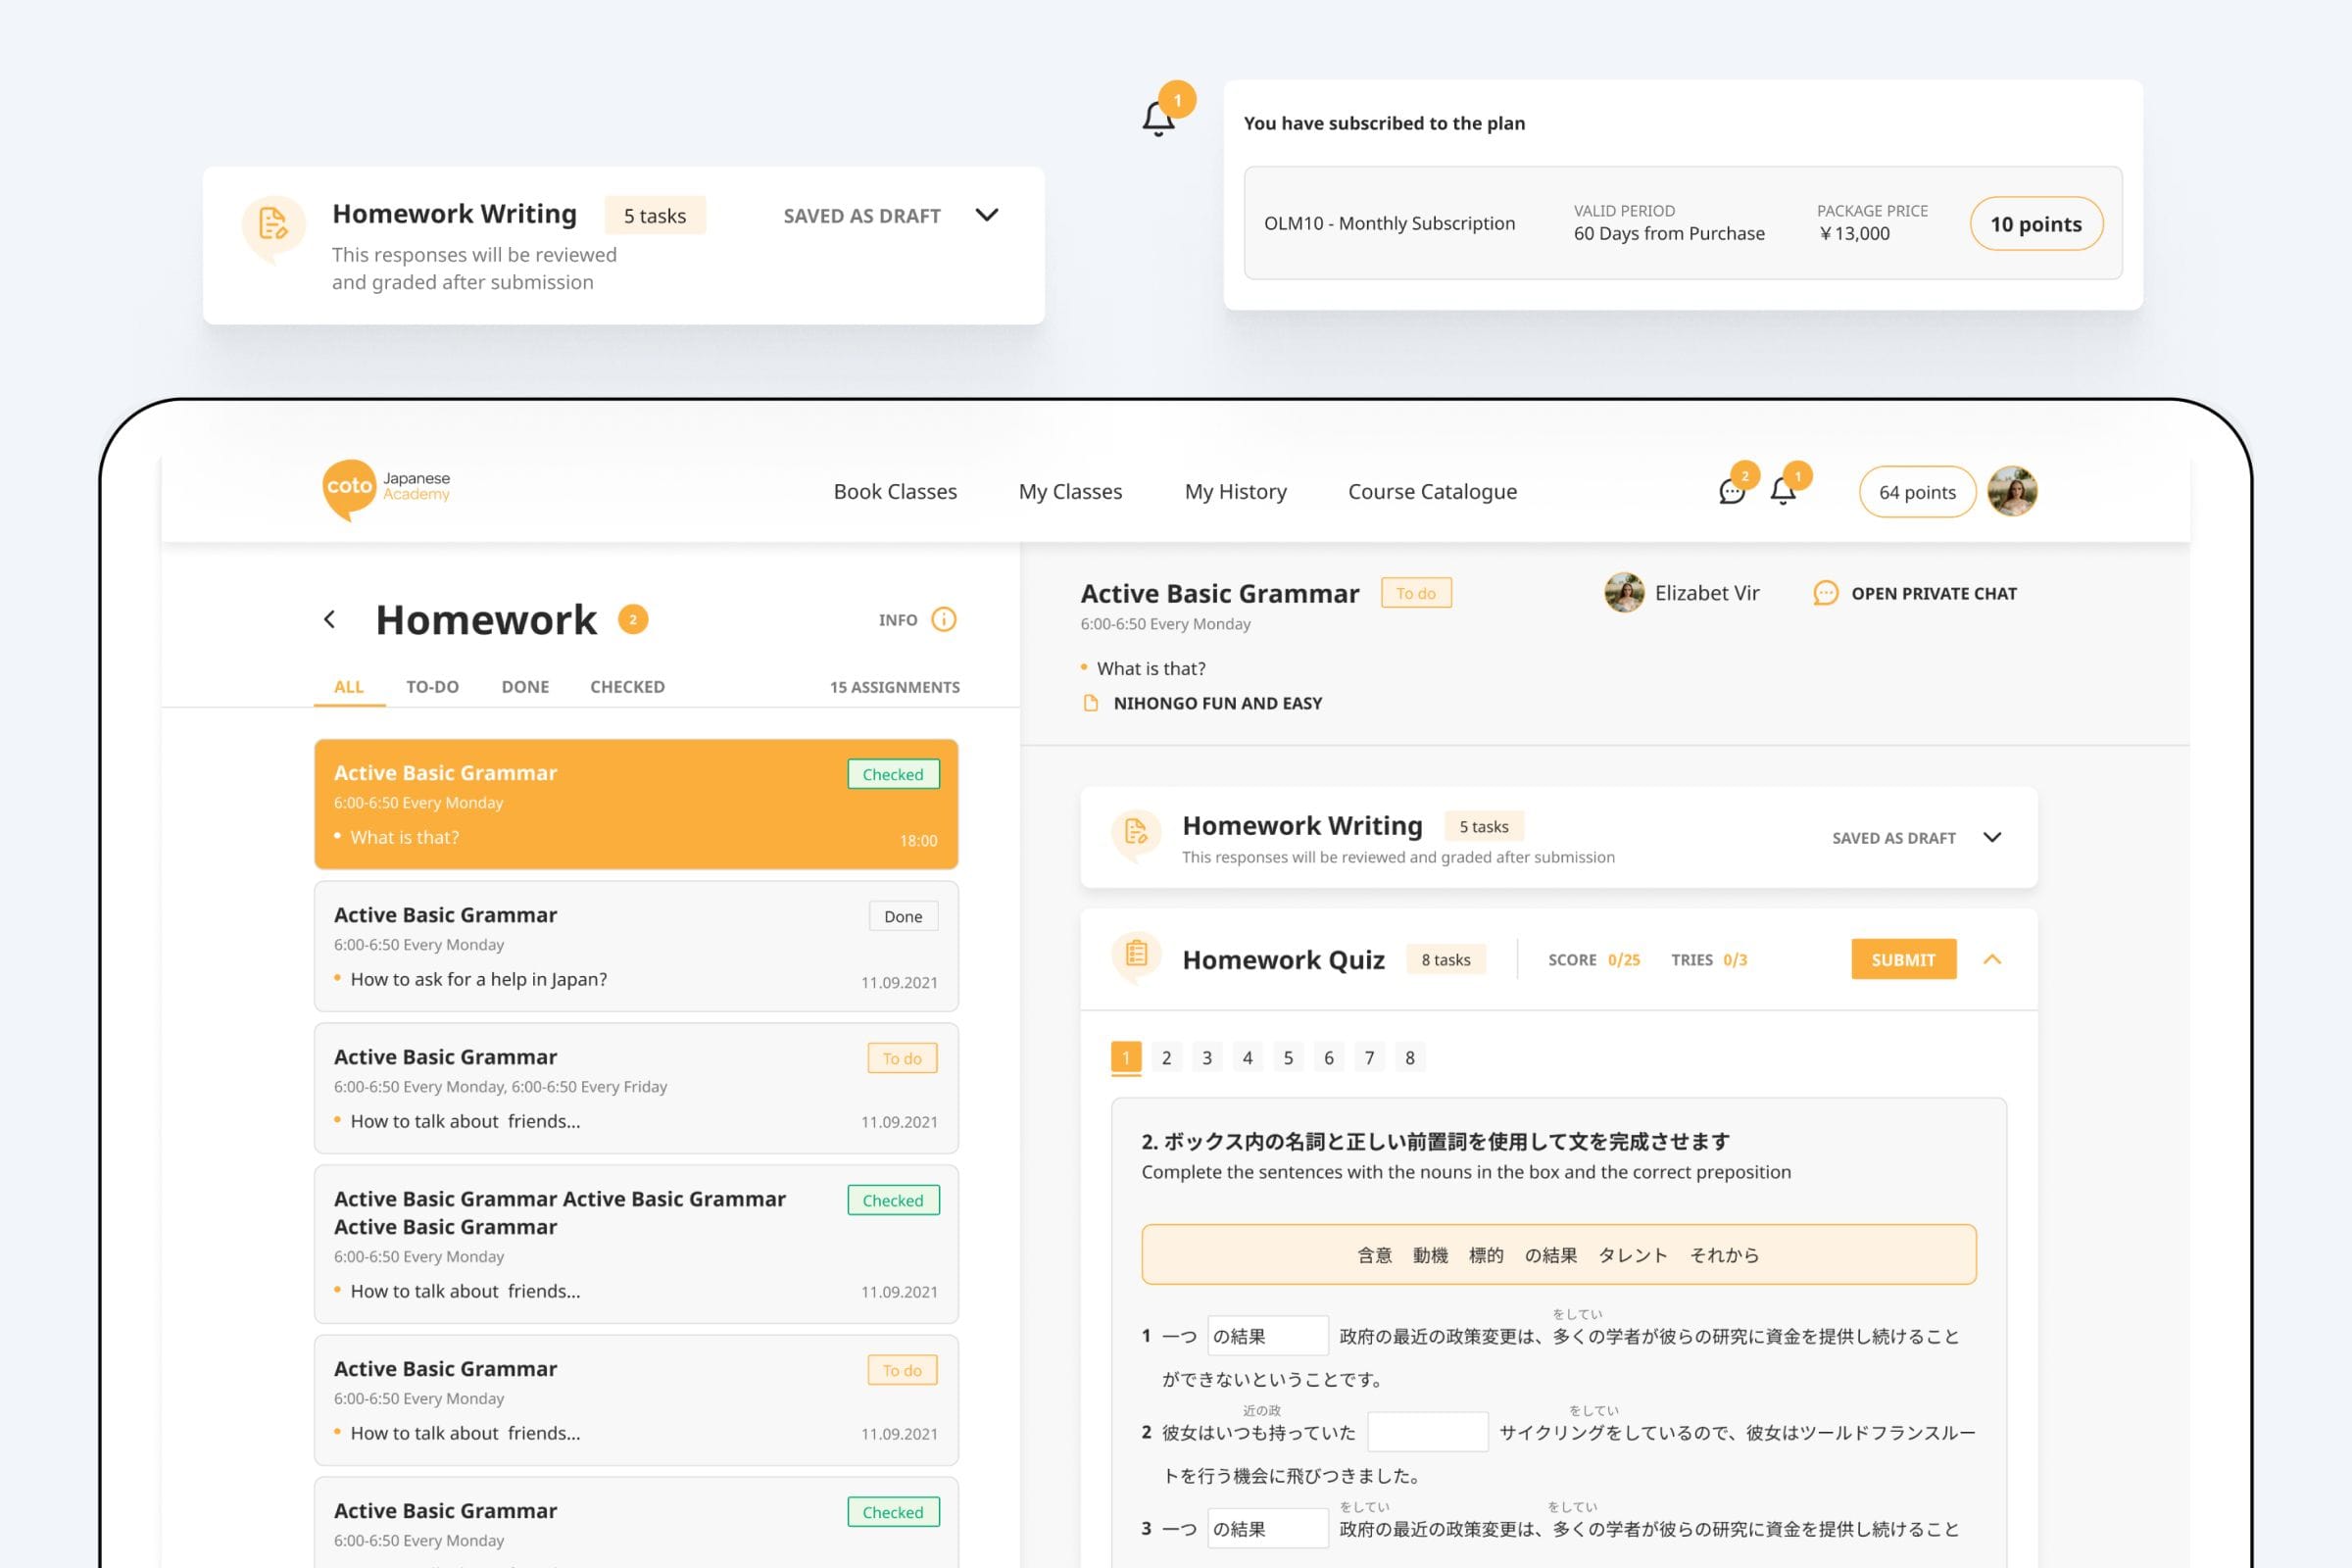Click the word それから in the word box

[1724, 1255]
